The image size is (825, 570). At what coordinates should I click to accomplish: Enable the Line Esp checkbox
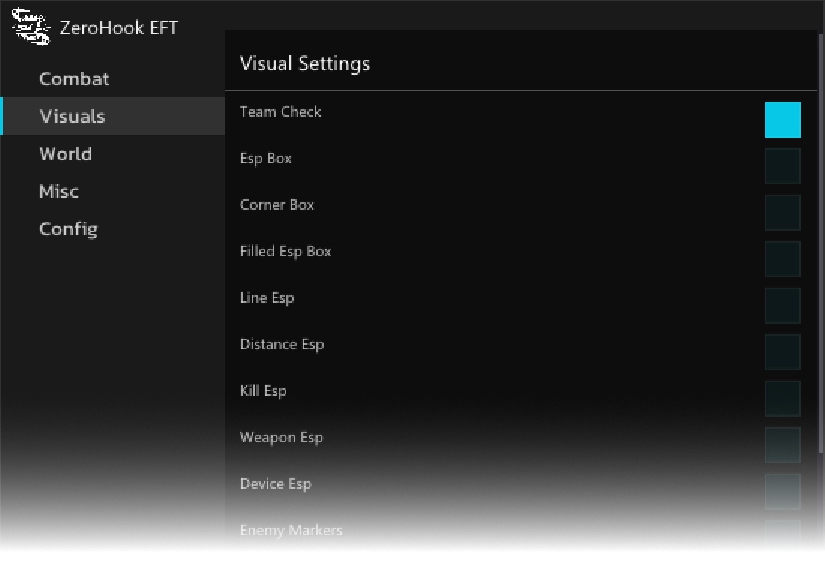[x=782, y=306]
